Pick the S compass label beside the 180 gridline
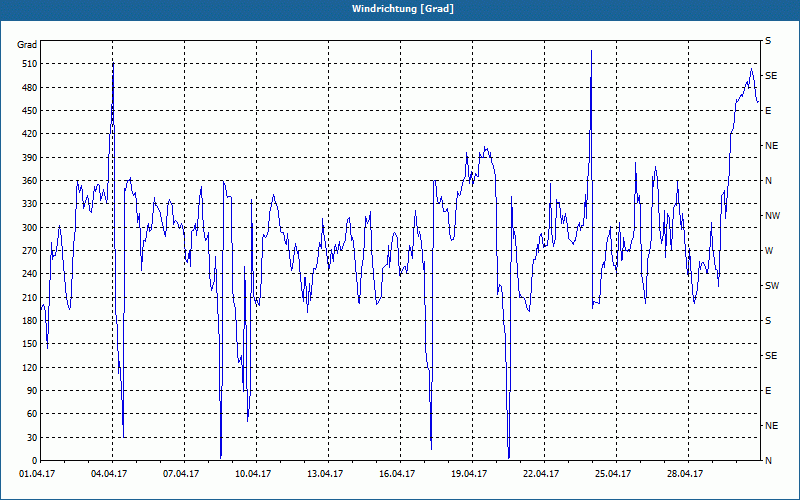The height and width of the screenshot is (500, 800). click(768, 321)
